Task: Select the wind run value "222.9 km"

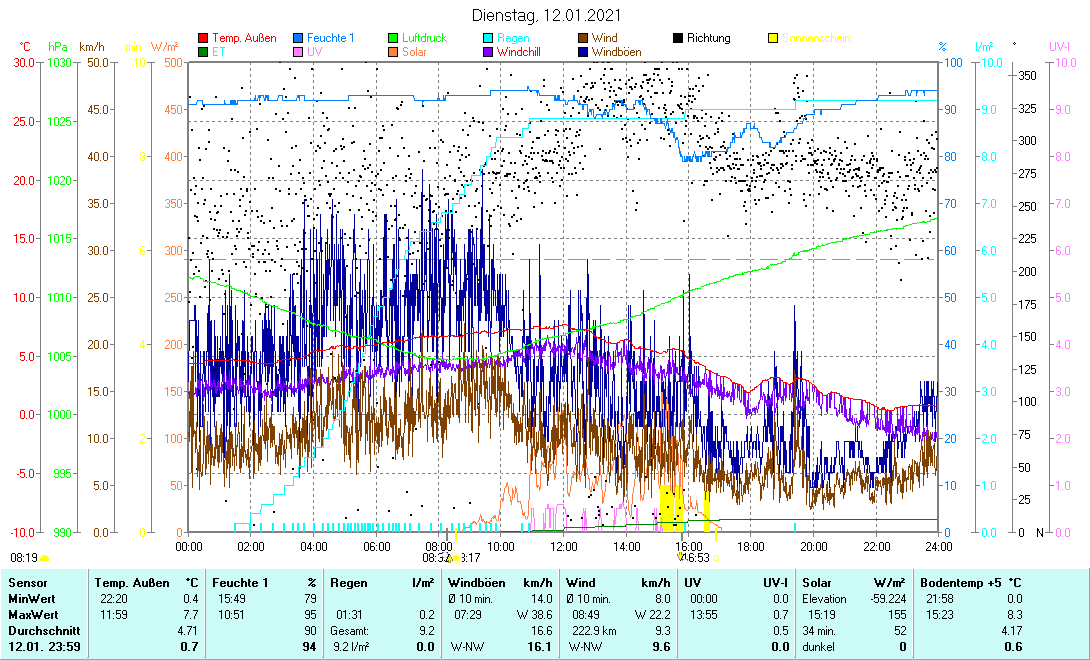Action: 592,631
